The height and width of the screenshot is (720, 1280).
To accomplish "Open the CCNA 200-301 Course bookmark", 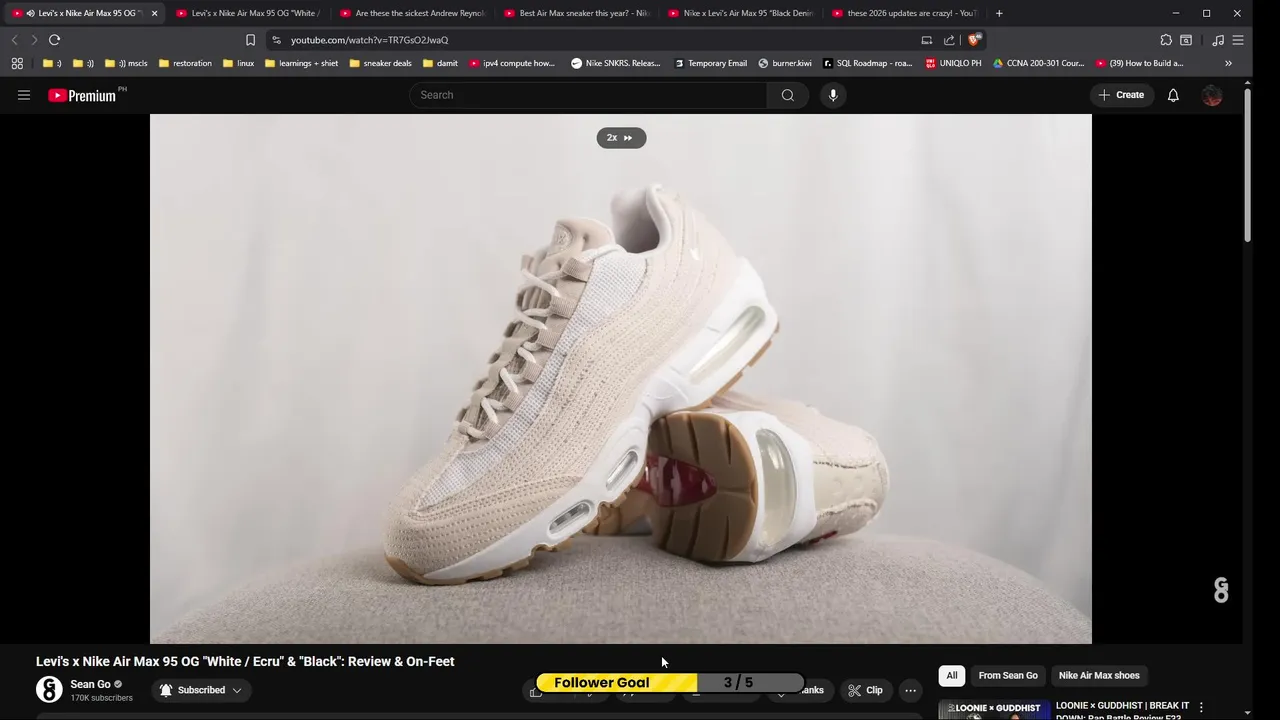I will tap(1038, 63).
